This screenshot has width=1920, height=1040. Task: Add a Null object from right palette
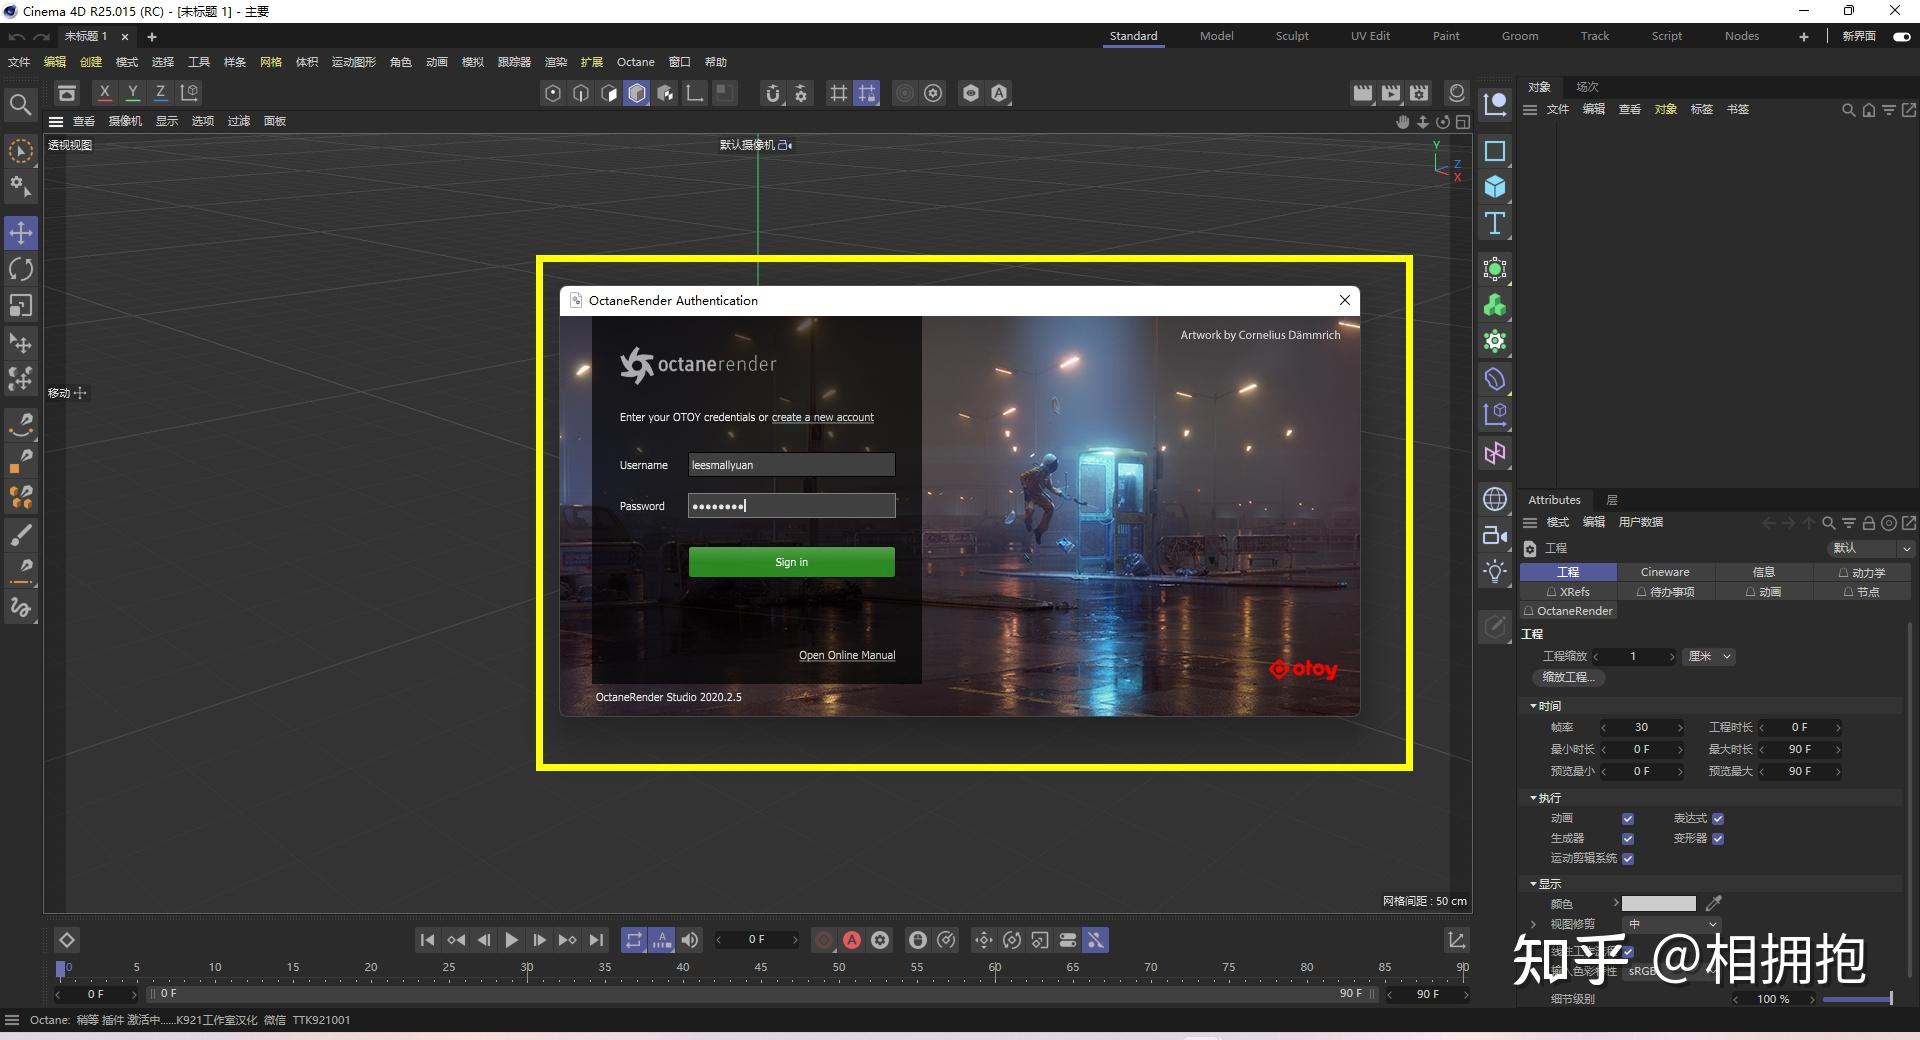click(1495, 103)
